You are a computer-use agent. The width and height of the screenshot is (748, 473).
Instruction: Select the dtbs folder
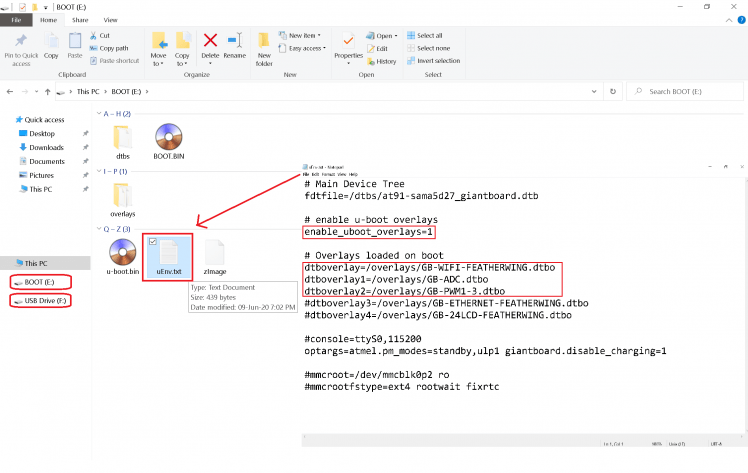[123, 142]
